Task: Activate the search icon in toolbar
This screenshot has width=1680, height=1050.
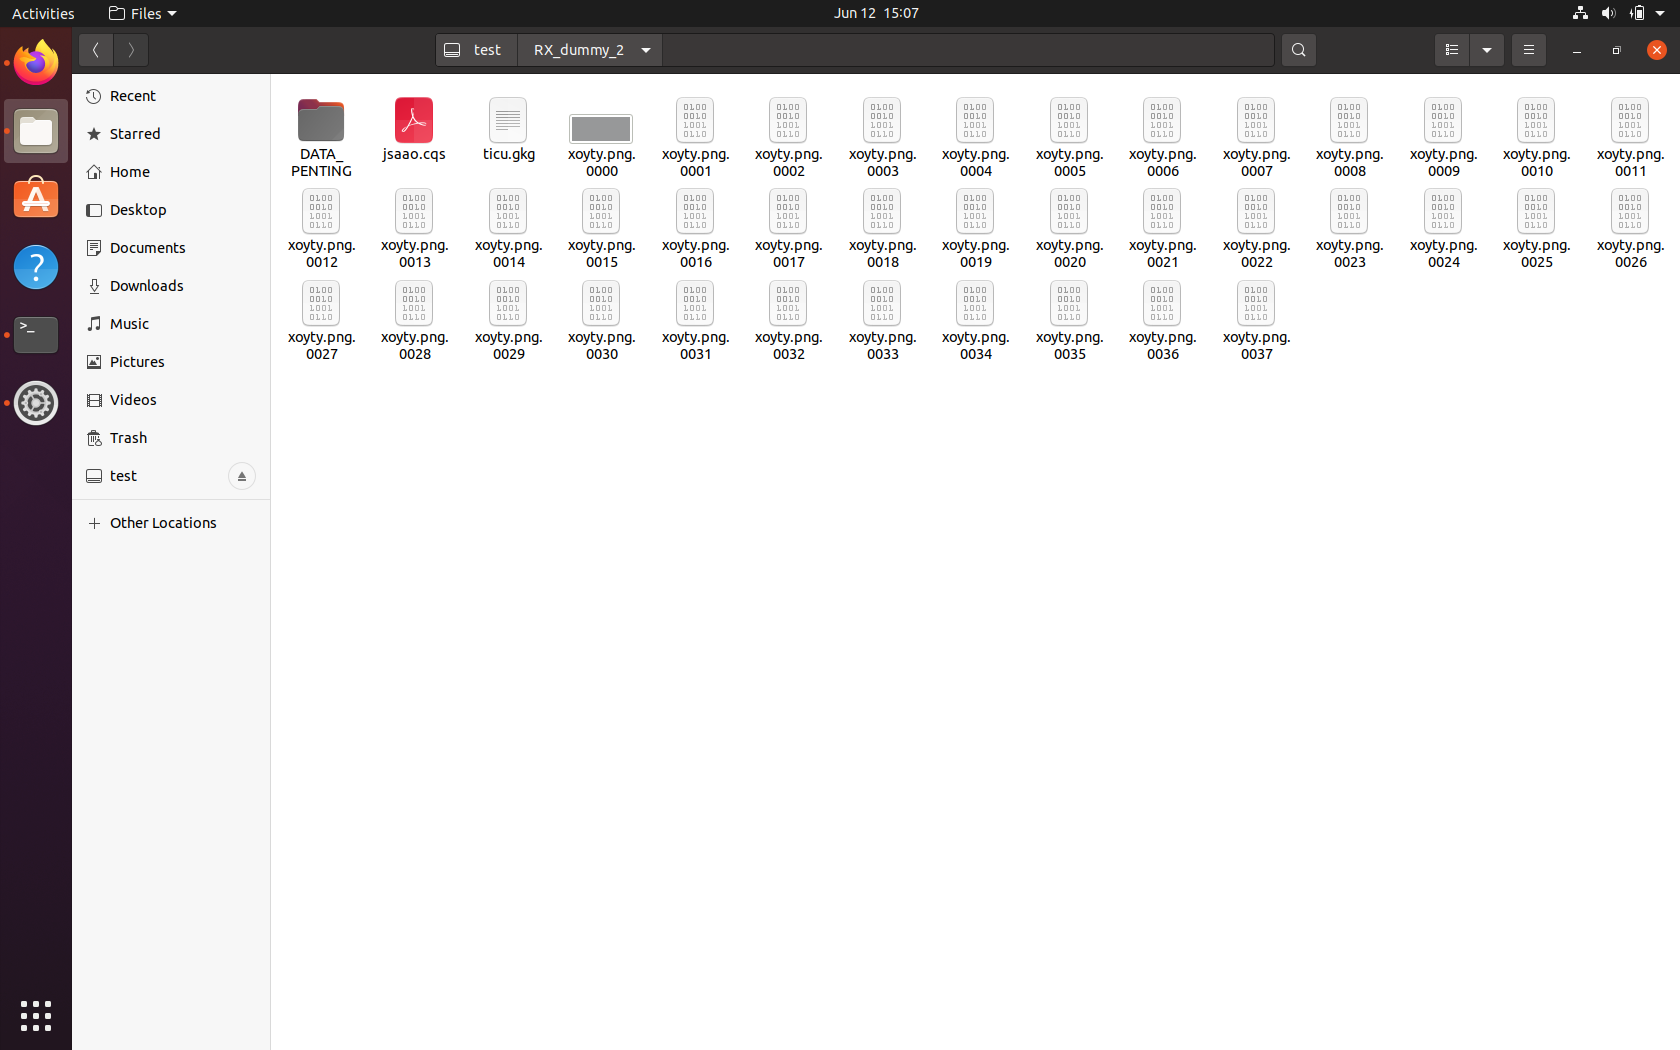Action: pyautogui.click(x=1298, y=49)
